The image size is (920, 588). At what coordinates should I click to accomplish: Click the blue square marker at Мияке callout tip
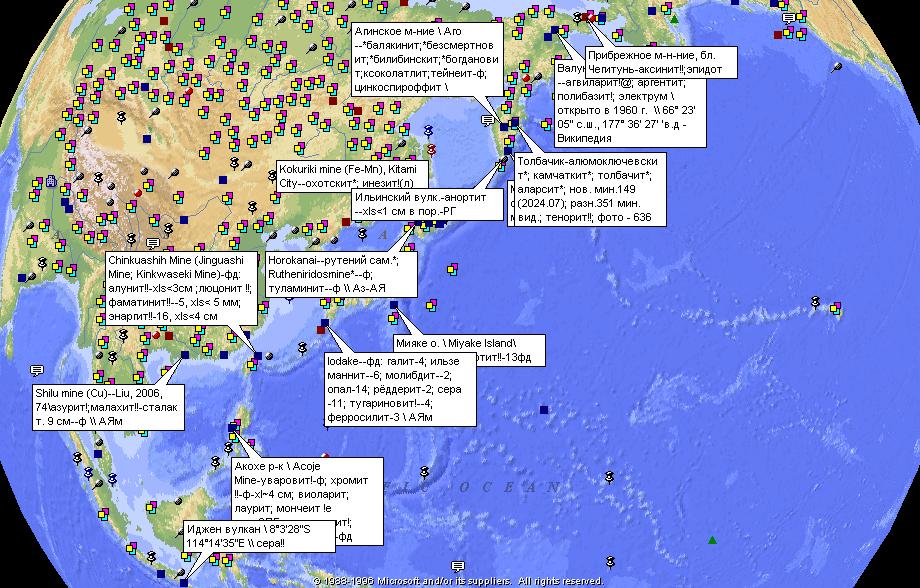pos(394,305)
